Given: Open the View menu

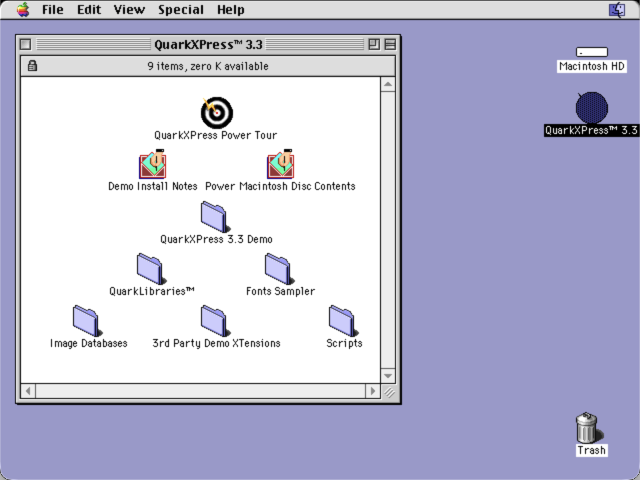Looking at the screenshot, I should tap(129, 9).
